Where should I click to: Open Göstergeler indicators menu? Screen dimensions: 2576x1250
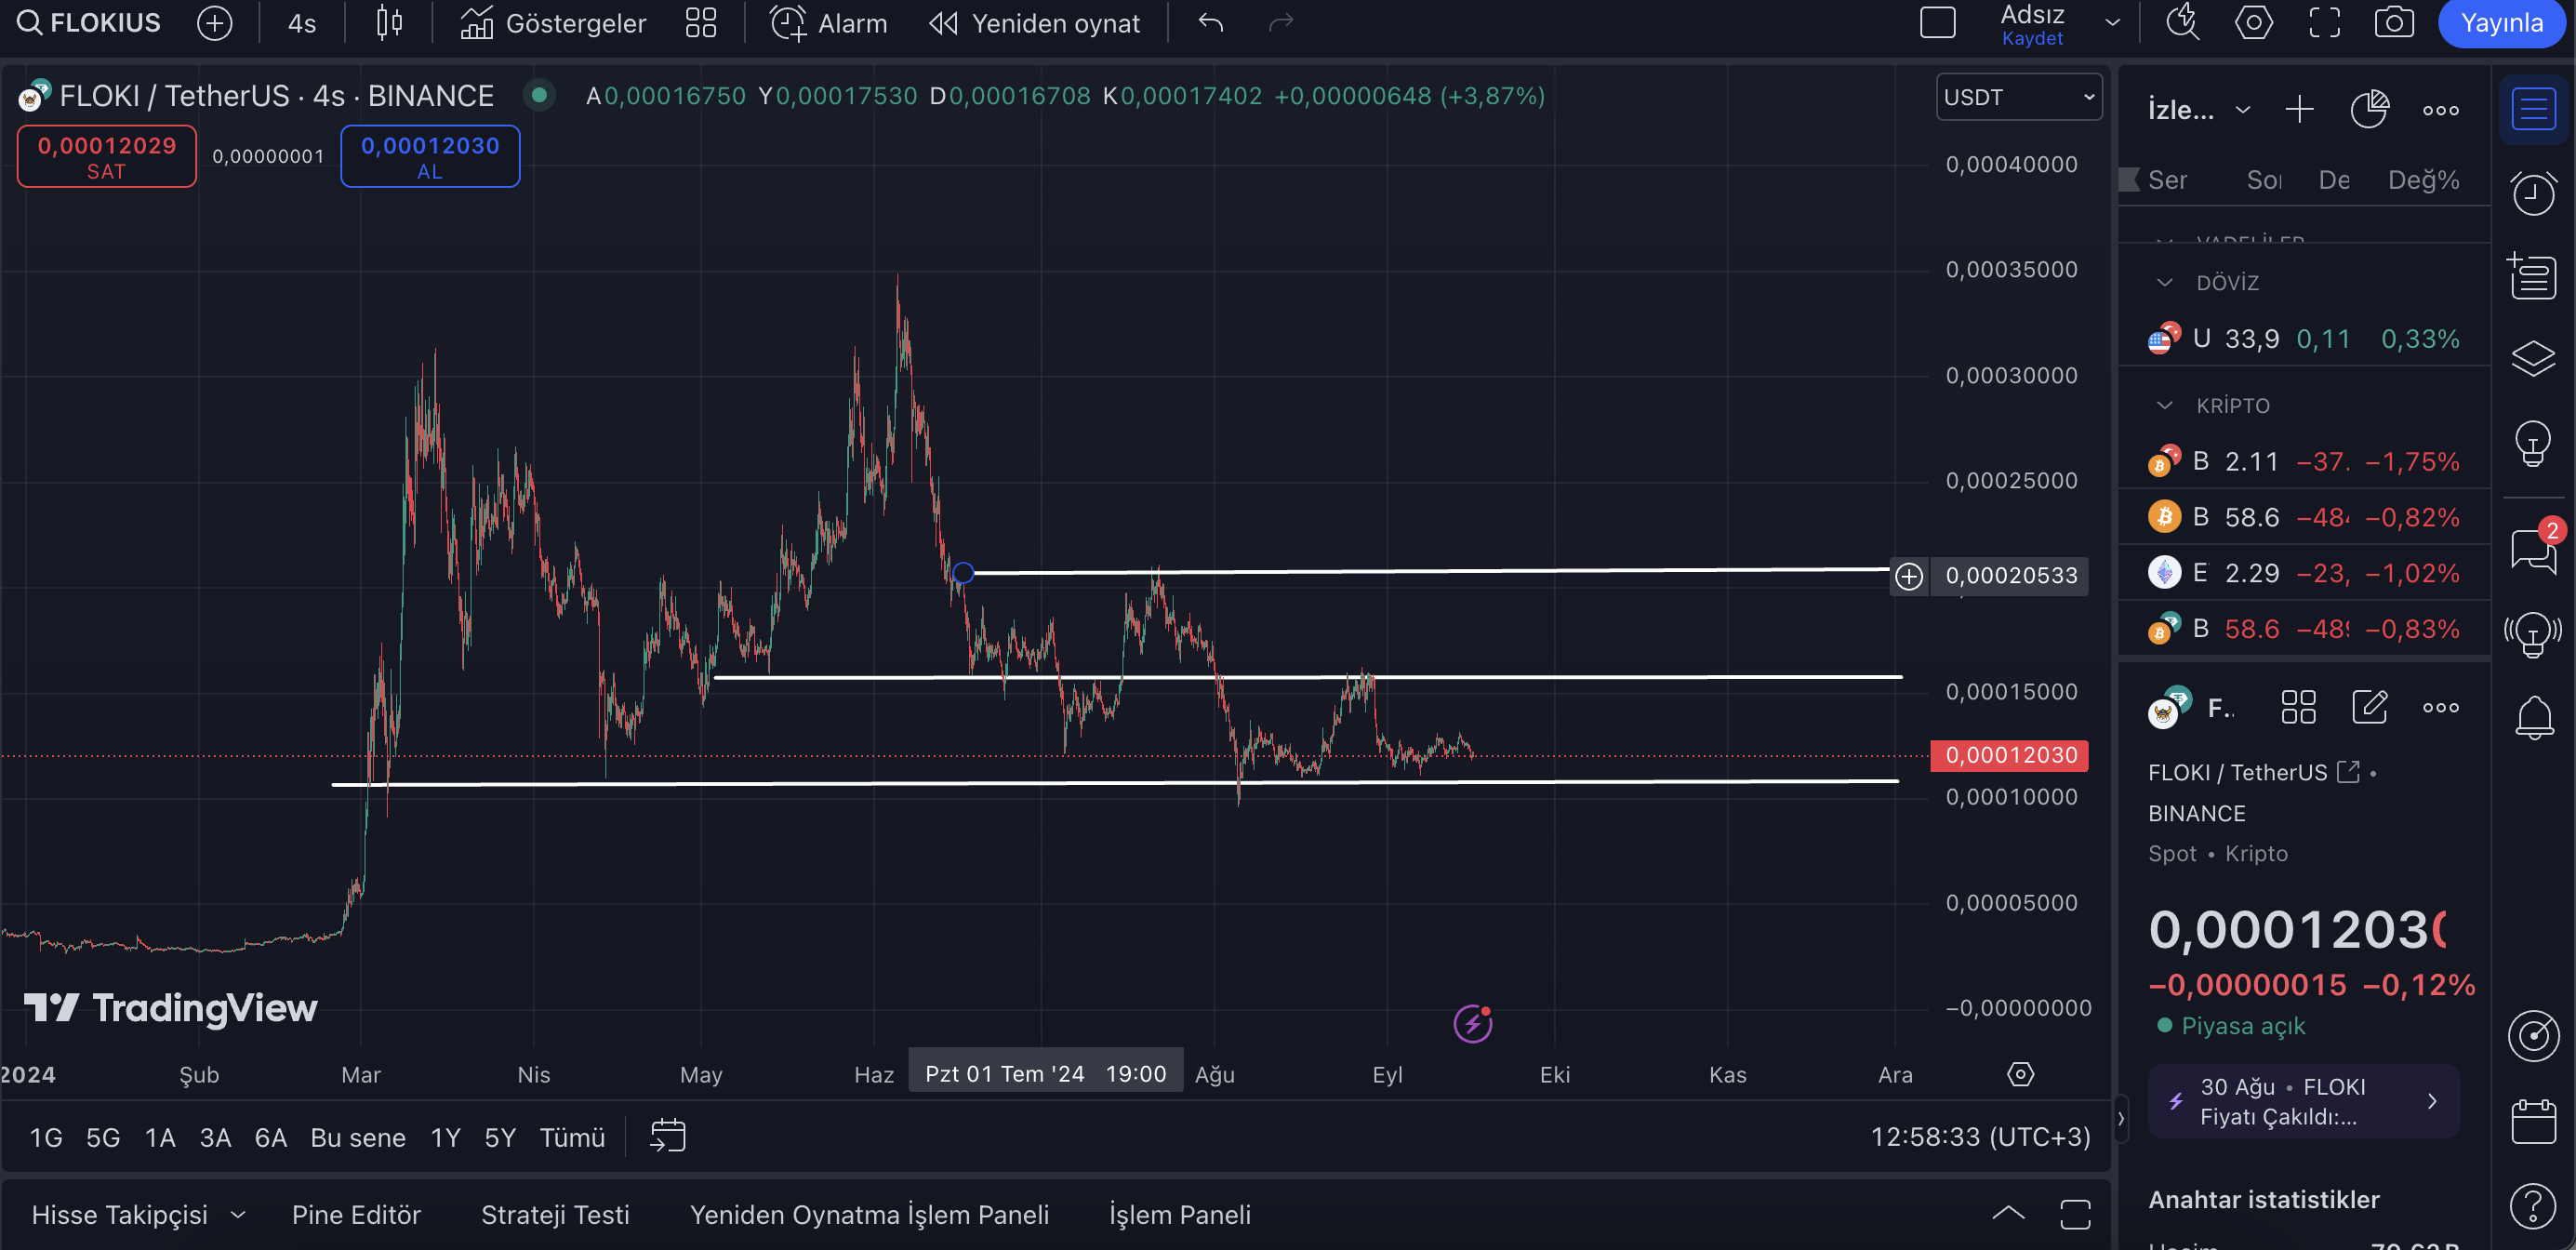(554, 23)
